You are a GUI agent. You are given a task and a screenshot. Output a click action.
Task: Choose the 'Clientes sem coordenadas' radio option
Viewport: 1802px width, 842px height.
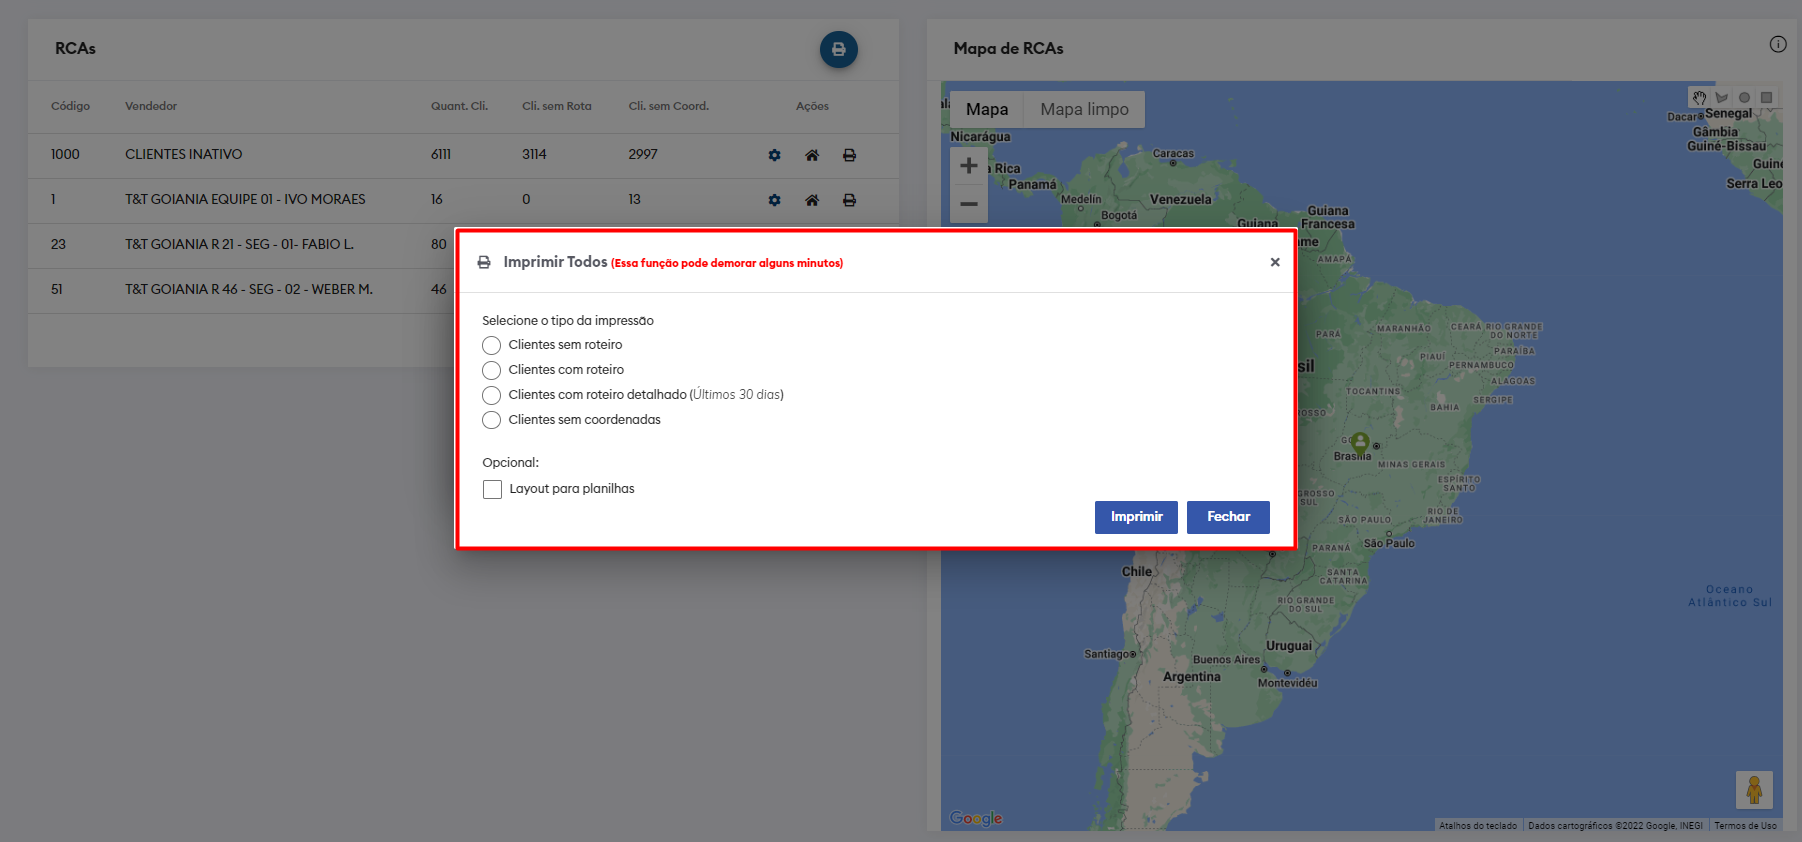(x=491, y=420)
